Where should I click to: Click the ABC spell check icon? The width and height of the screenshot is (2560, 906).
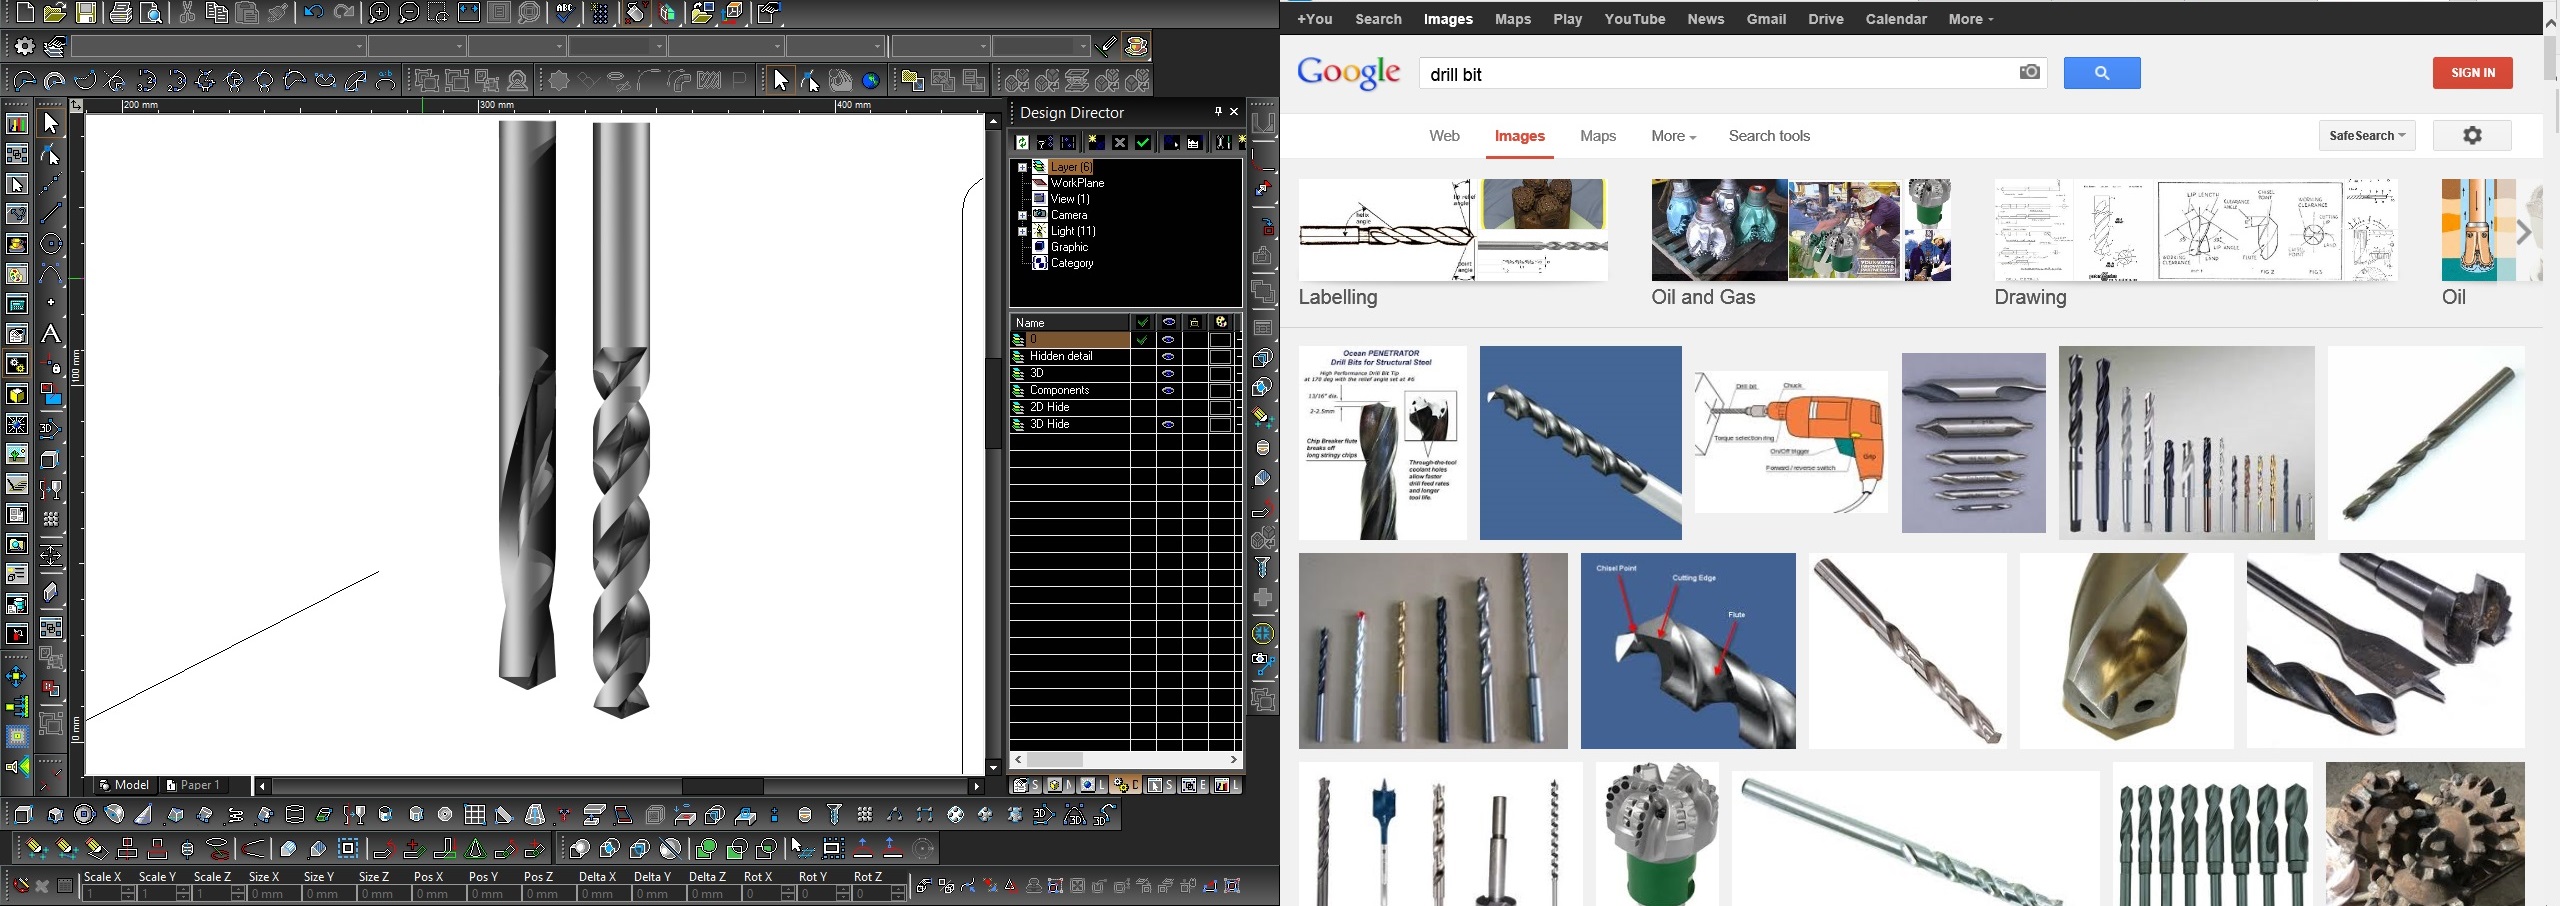coord(565,13)
